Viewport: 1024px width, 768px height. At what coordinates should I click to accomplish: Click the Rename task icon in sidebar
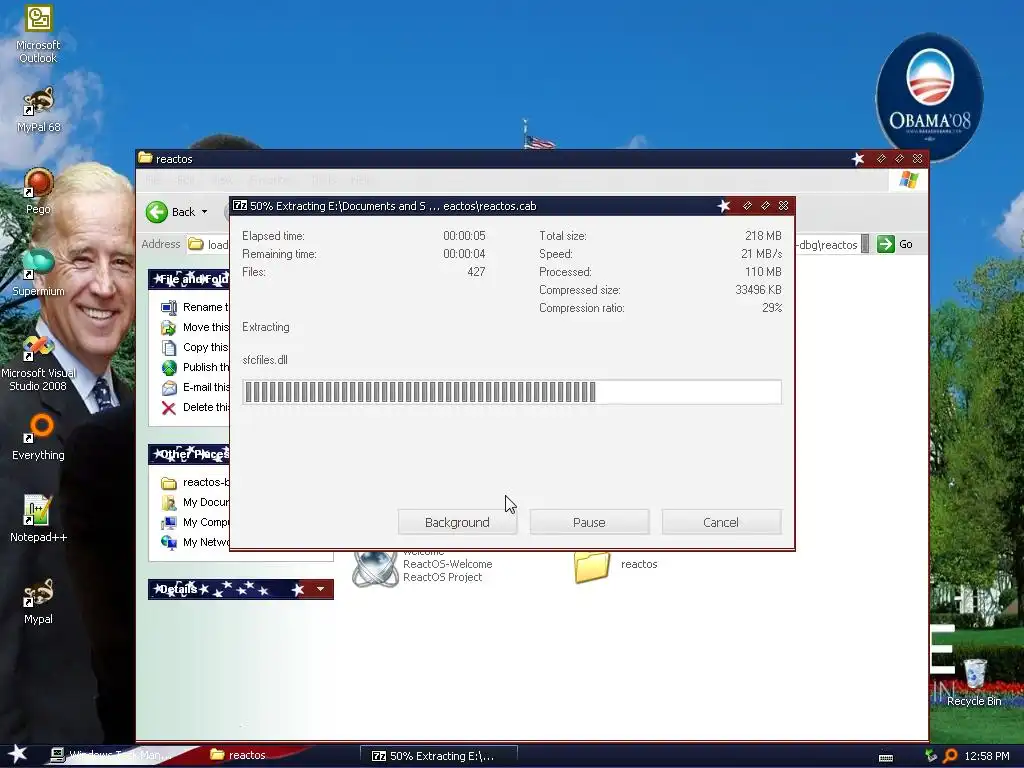[x=169, y=307]
